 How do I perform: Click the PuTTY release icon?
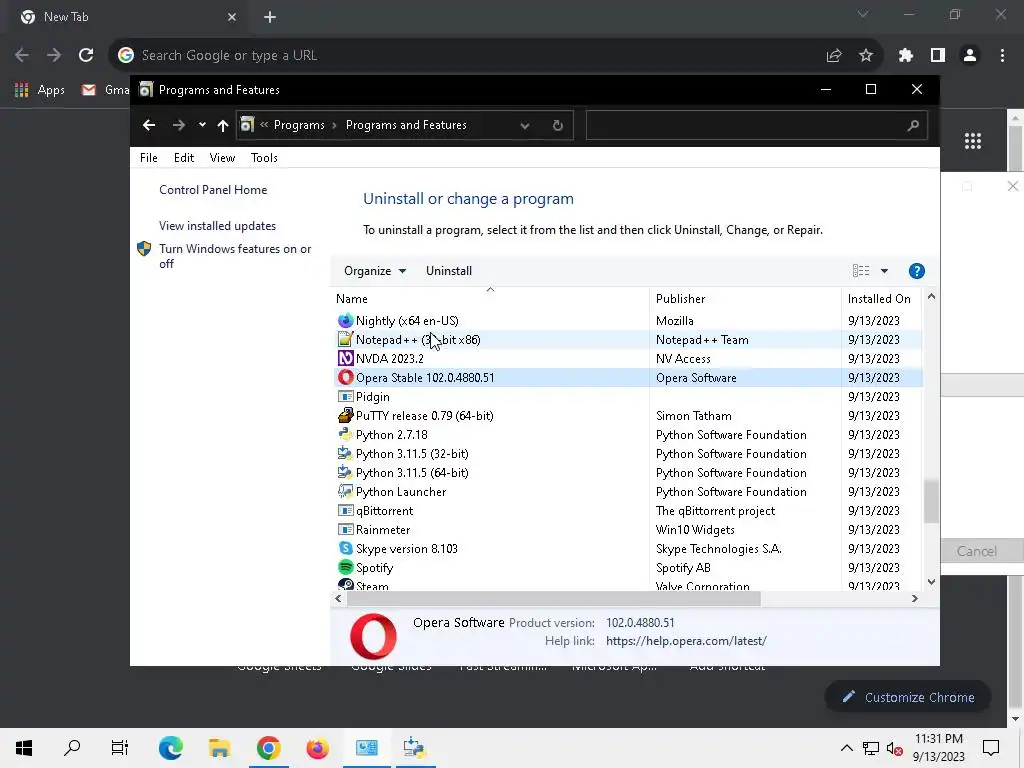pos(345,415)
